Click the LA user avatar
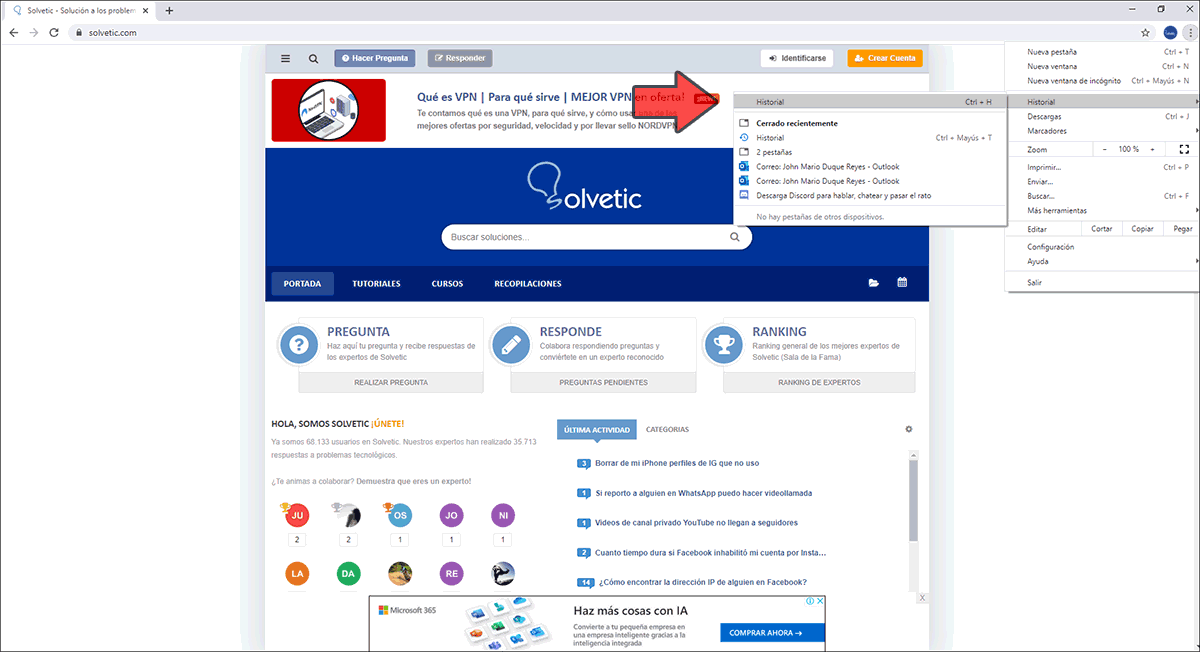The image size is (1200, 652). pos(296,574)
